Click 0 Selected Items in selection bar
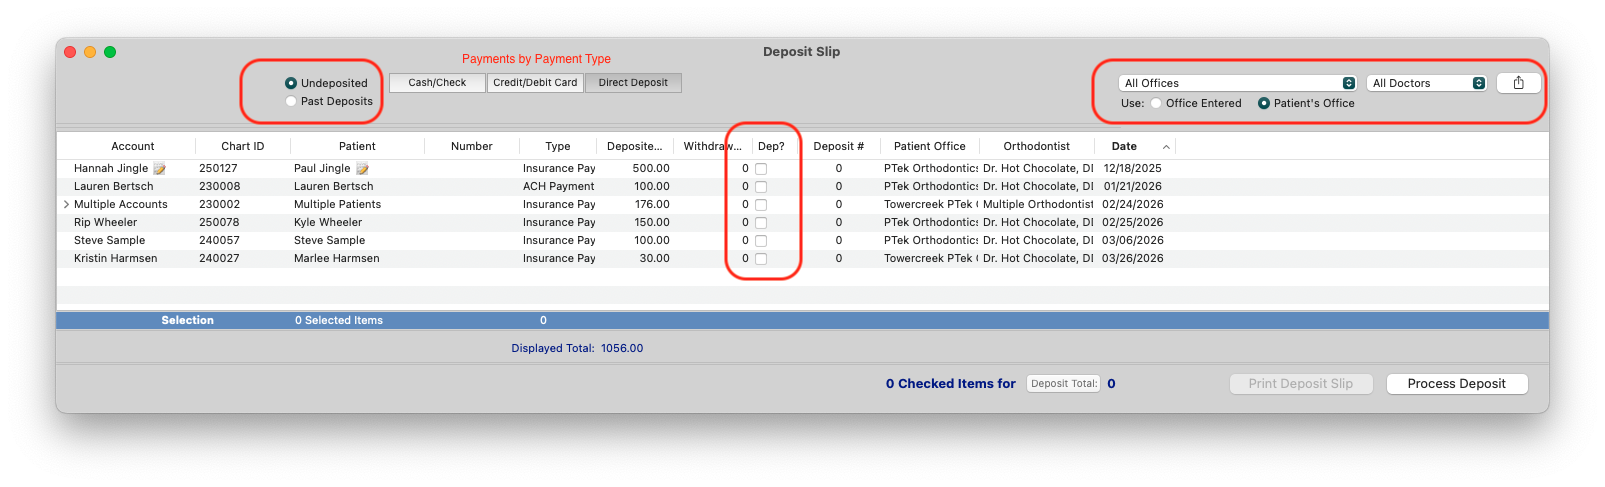Screen dimensions: 1605x487 339,321
